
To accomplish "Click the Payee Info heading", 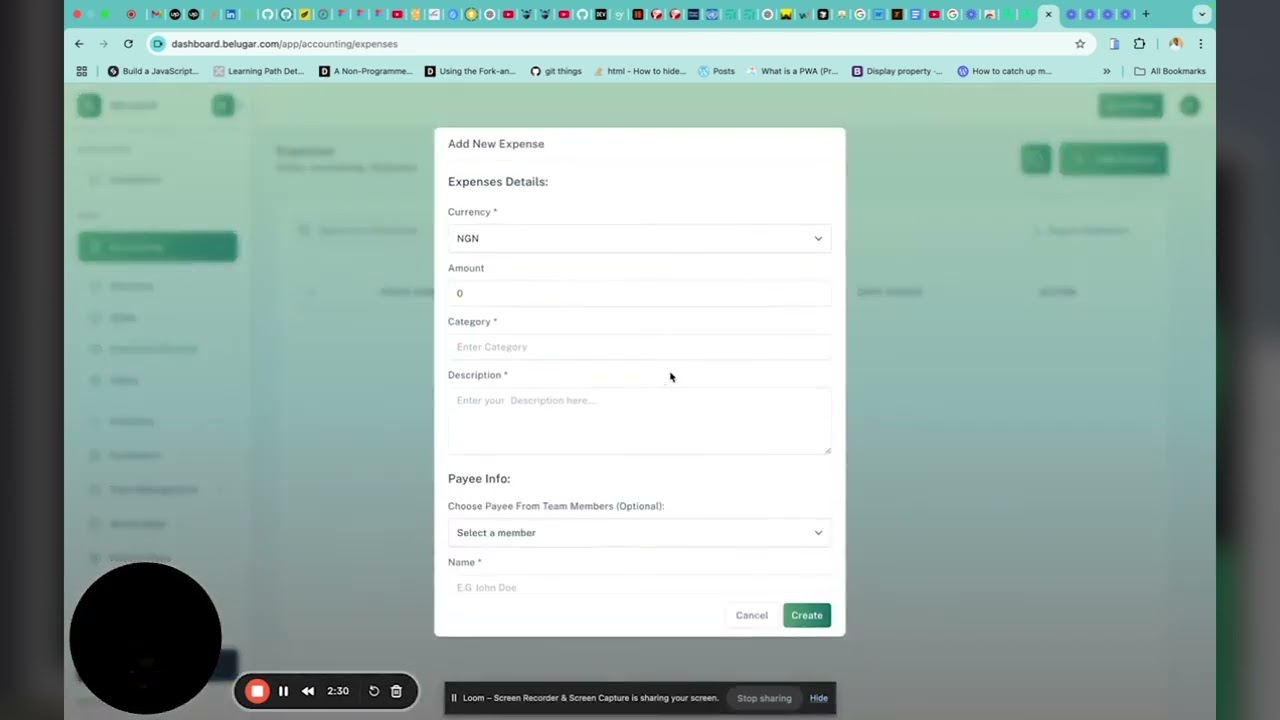I will tap(479, 479).
